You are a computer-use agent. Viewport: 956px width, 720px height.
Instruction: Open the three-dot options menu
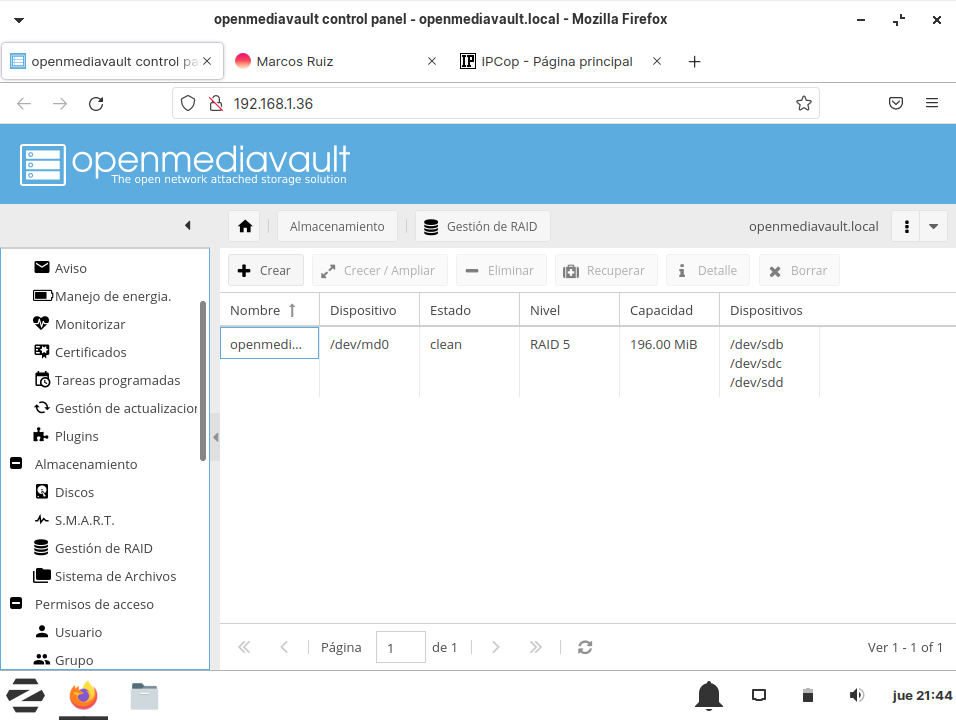point(906,227)
